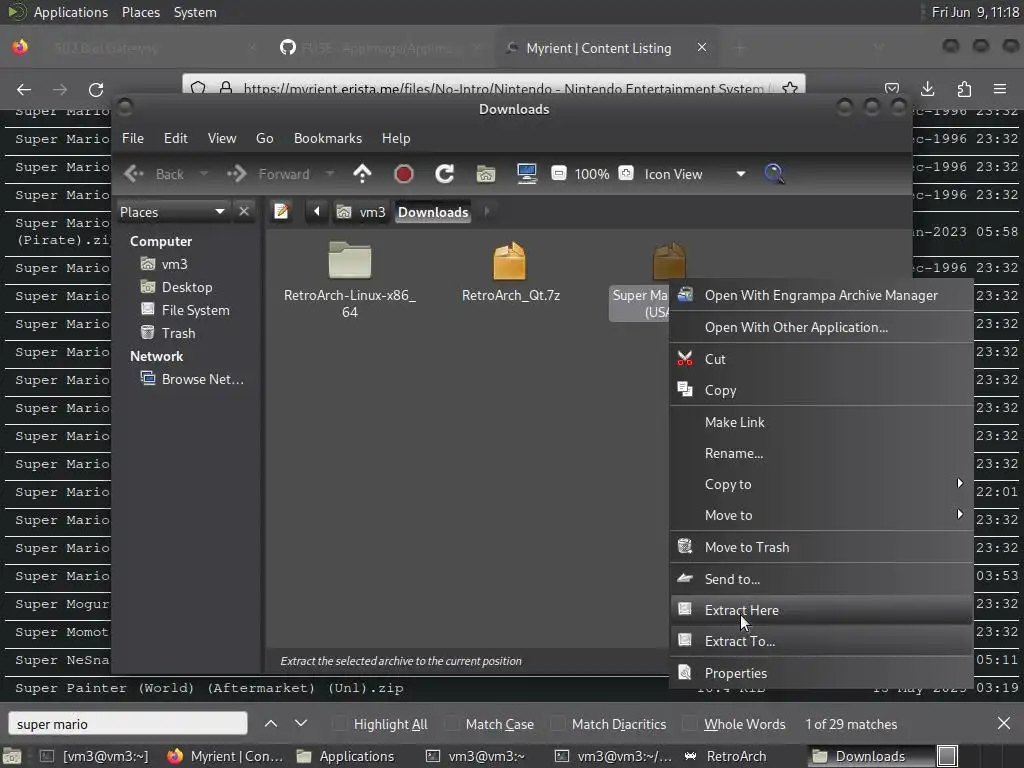
Task: Enable Highlight All checkbox
Action: tap(340, 724)
